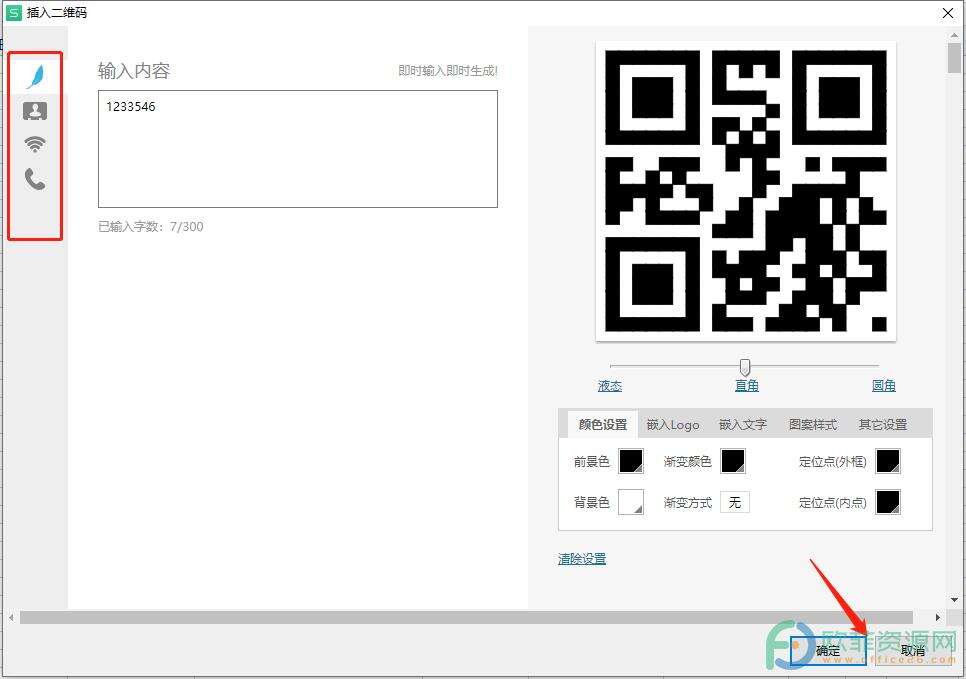966x679 pixels.
Task: Open the 渐变颜色 gradient color swatch
Action: [733, 461]
